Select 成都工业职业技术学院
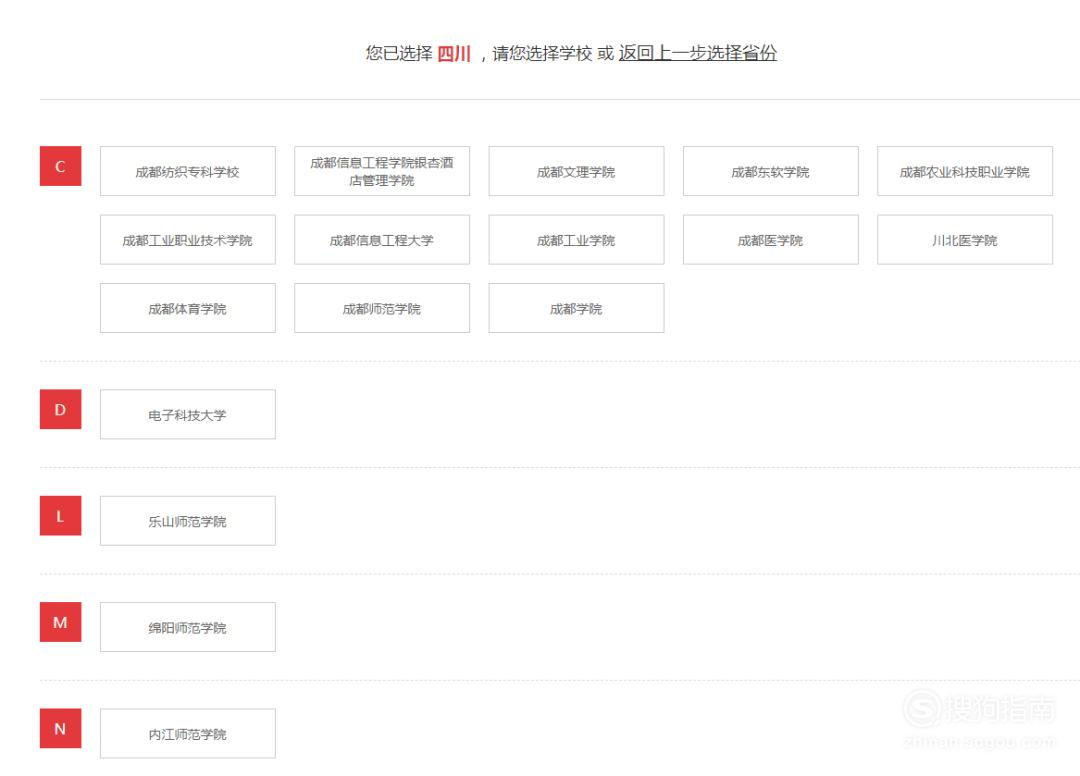The height and width of the screenshot is (776, 1080). (187, 240)
